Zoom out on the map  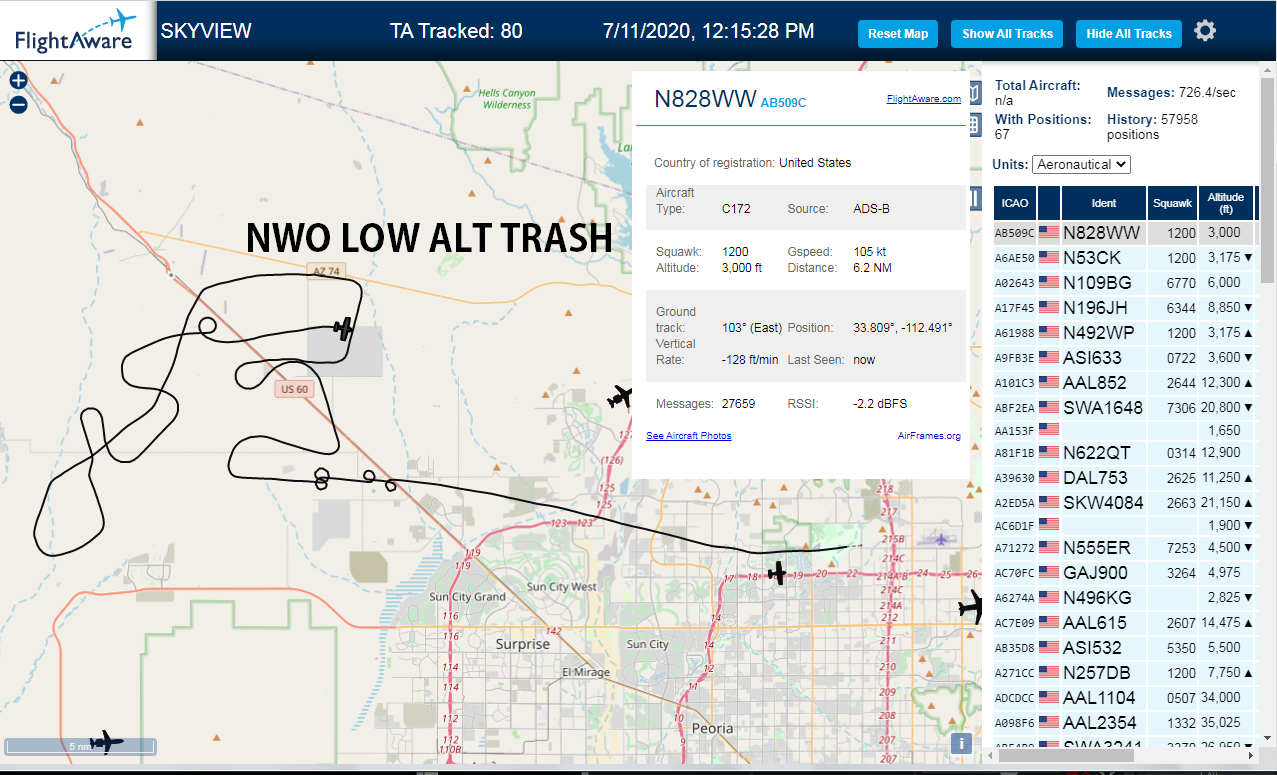(x=18, y=104)
